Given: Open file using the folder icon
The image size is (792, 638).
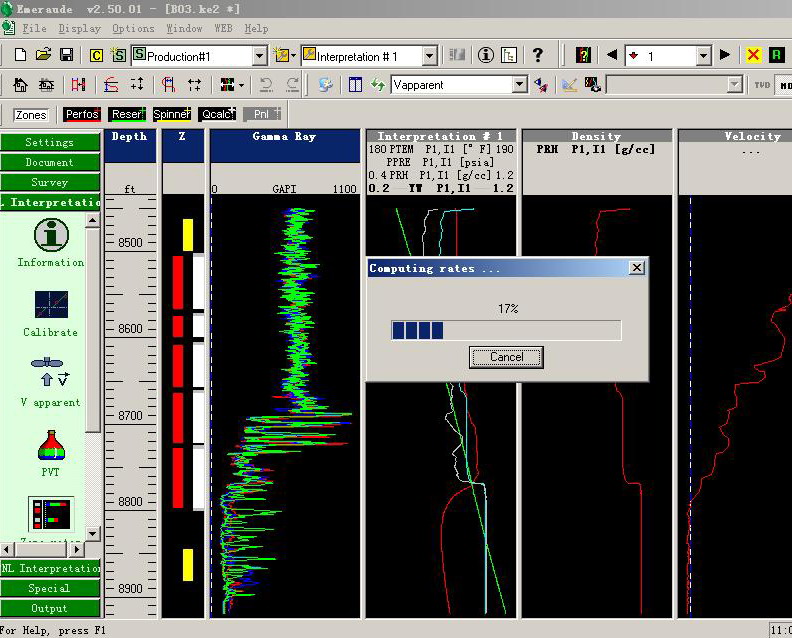Looking at the screenshot, I should click(43, 55).
